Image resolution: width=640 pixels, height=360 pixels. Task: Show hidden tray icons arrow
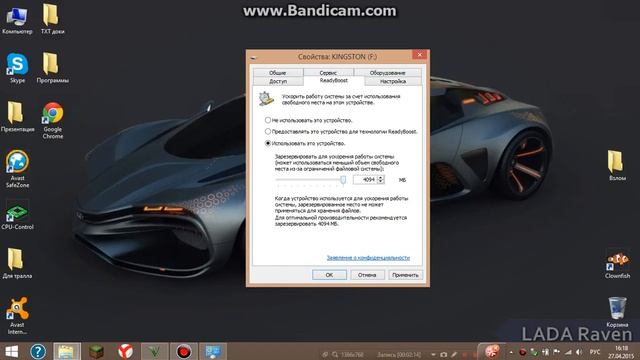click(x=511, y=352)
